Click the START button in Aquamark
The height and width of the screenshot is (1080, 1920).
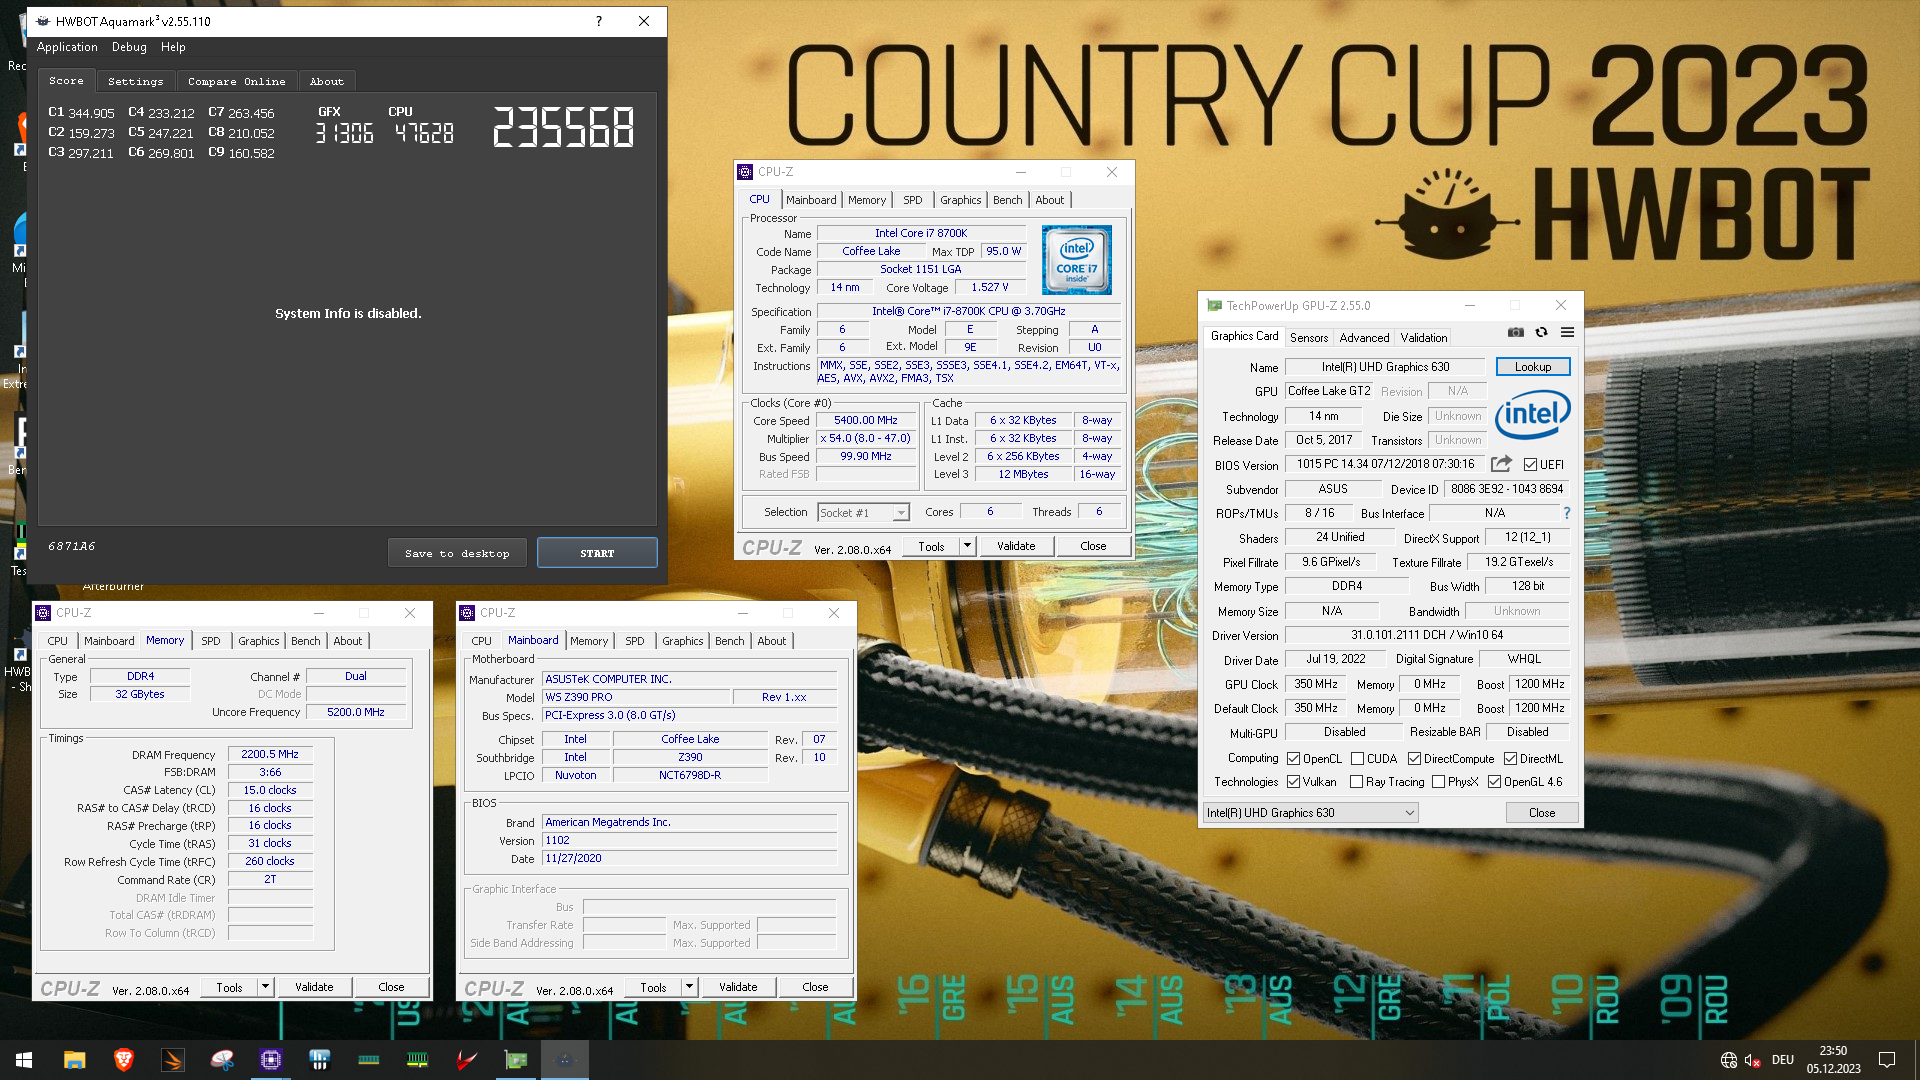pos(597,553)
